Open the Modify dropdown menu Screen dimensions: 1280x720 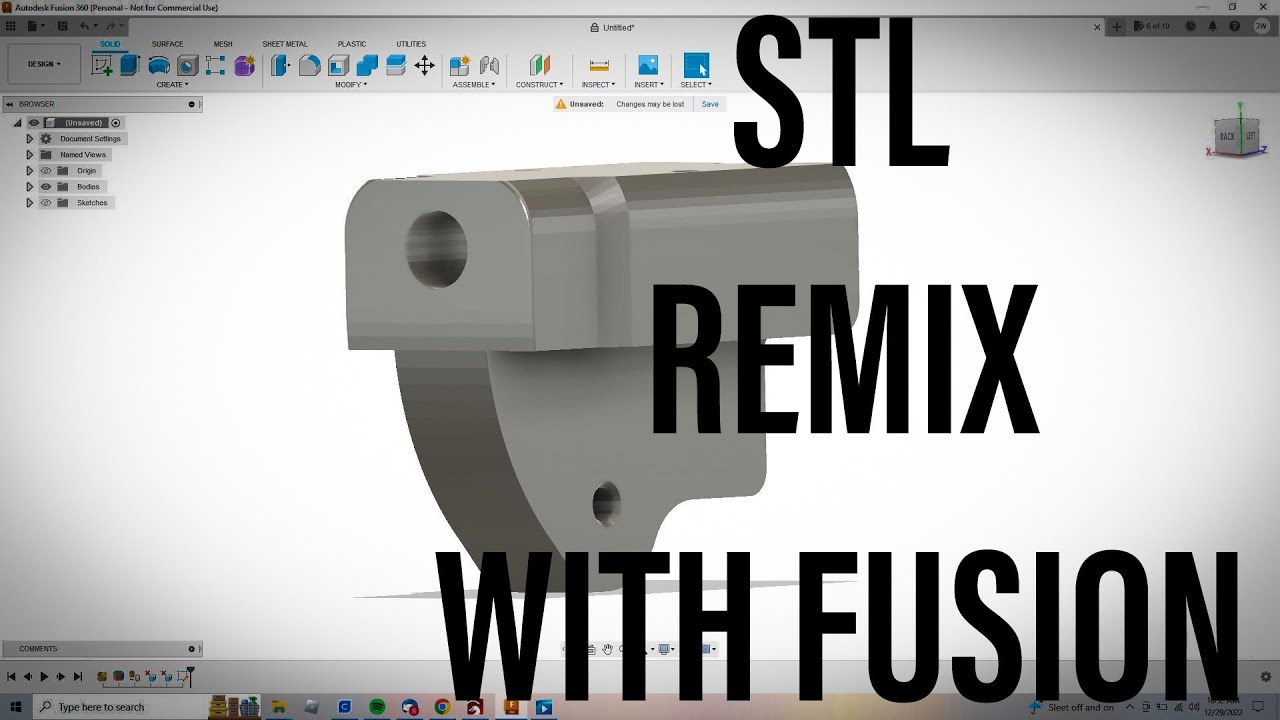pos(351,85)
